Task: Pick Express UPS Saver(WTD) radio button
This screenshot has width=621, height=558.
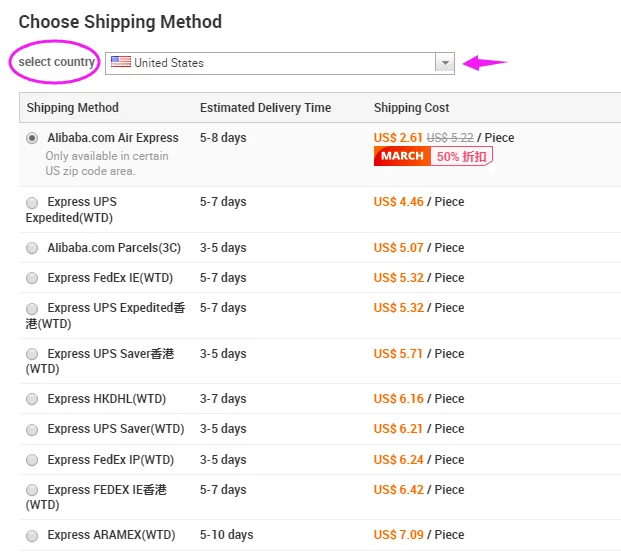Action: pyautogui.click(x=33, y=429)
